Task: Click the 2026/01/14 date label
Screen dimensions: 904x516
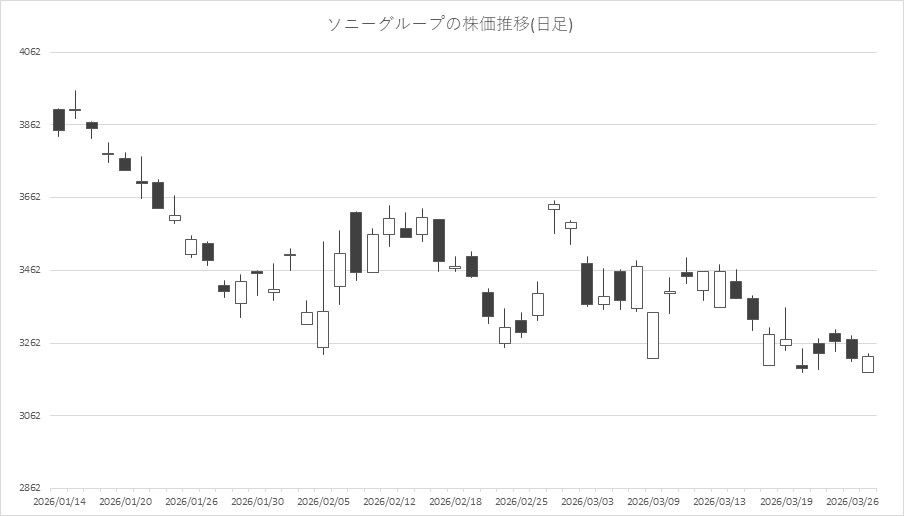Action: pos(58,502)
